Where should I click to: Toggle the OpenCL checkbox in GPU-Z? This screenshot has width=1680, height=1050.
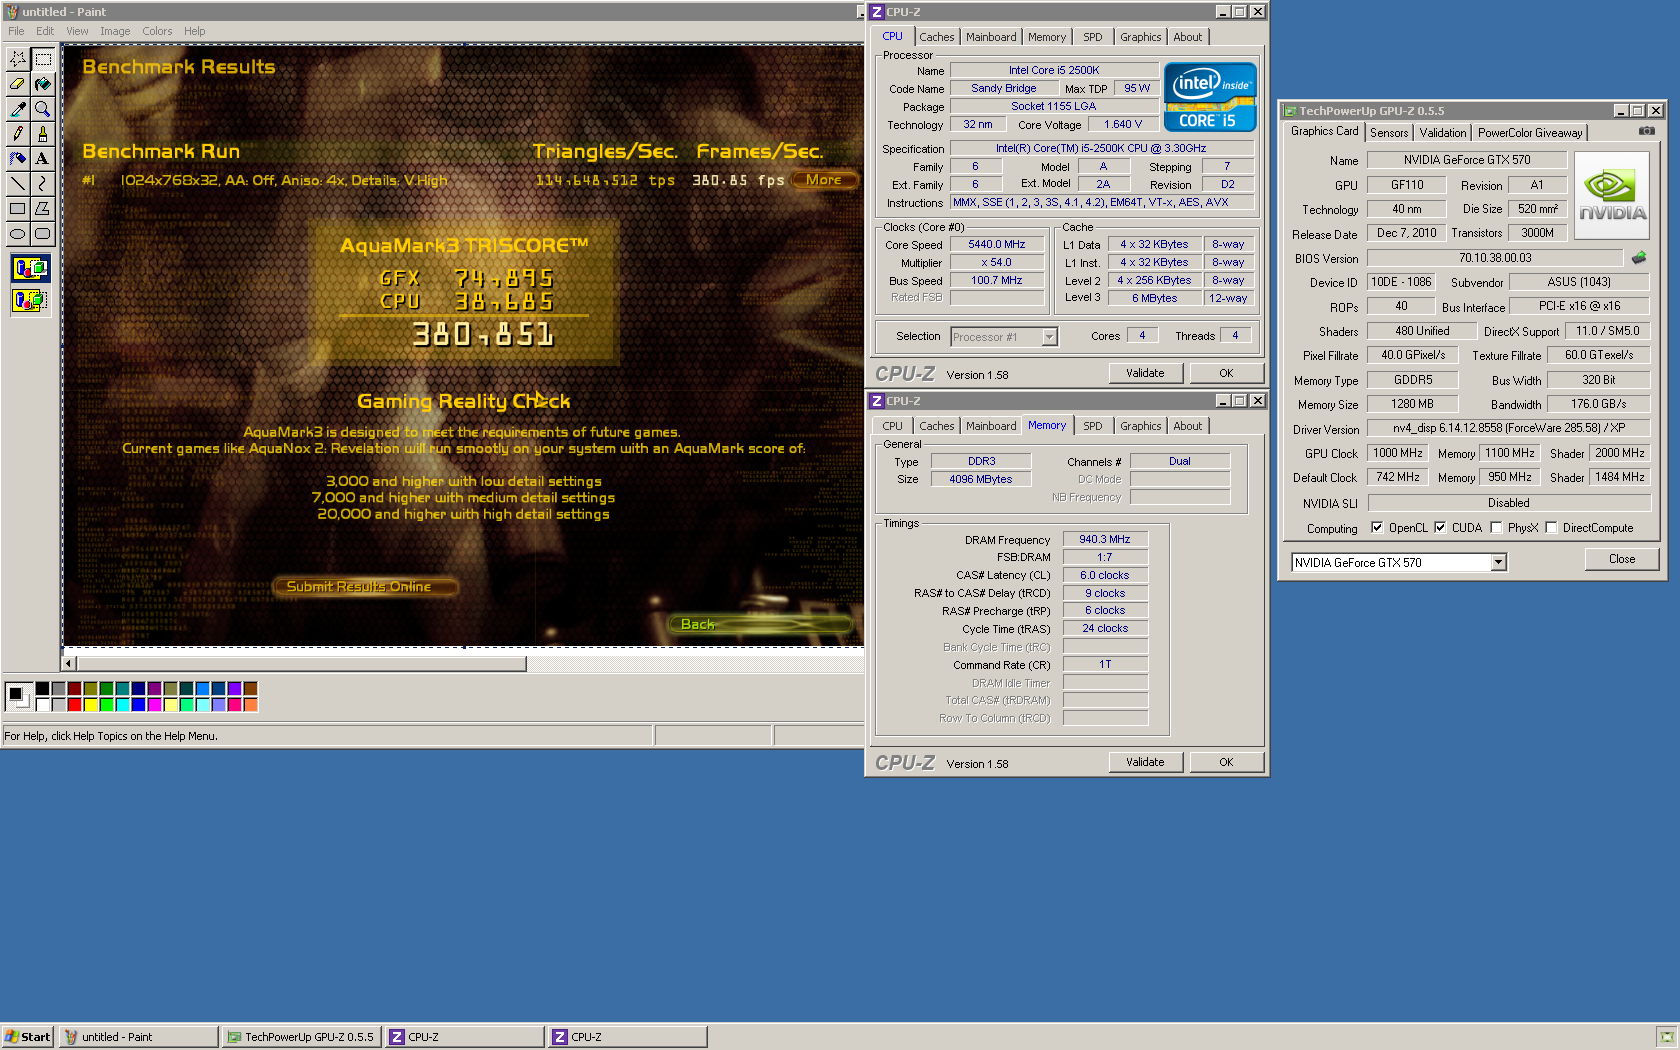(x=1377, y=528)
